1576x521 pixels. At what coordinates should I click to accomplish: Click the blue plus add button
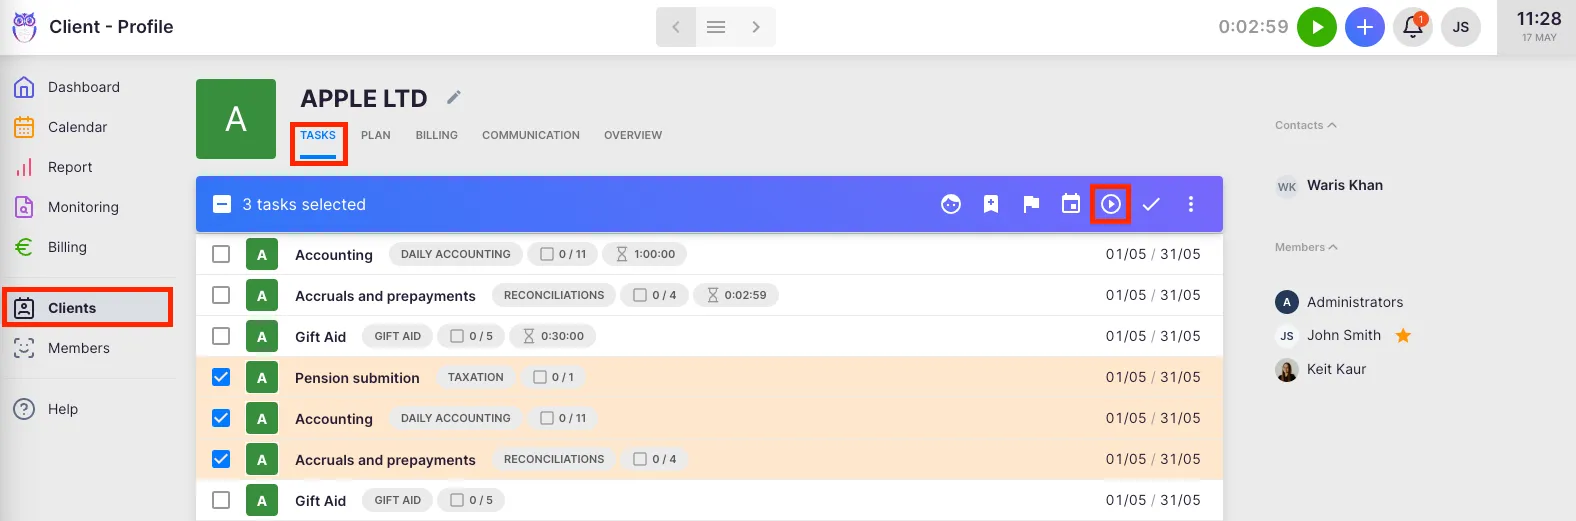coord(1364,27)
